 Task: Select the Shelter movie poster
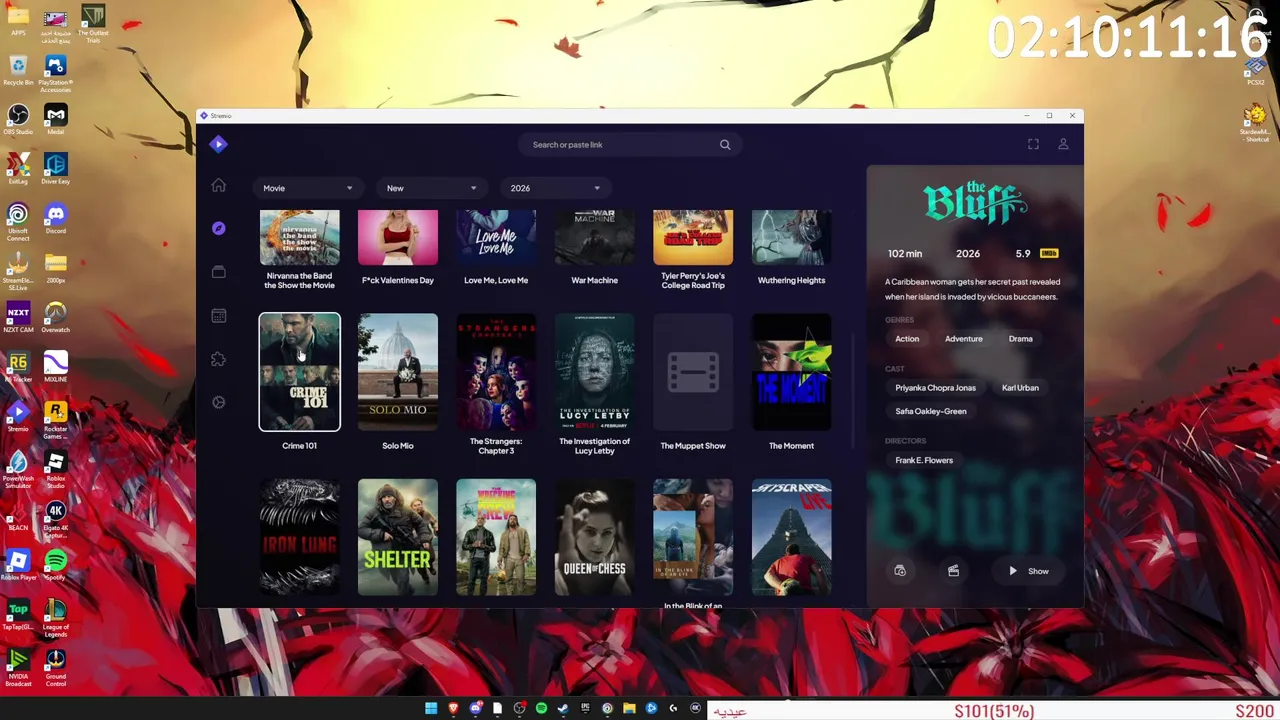pos(398,537)
